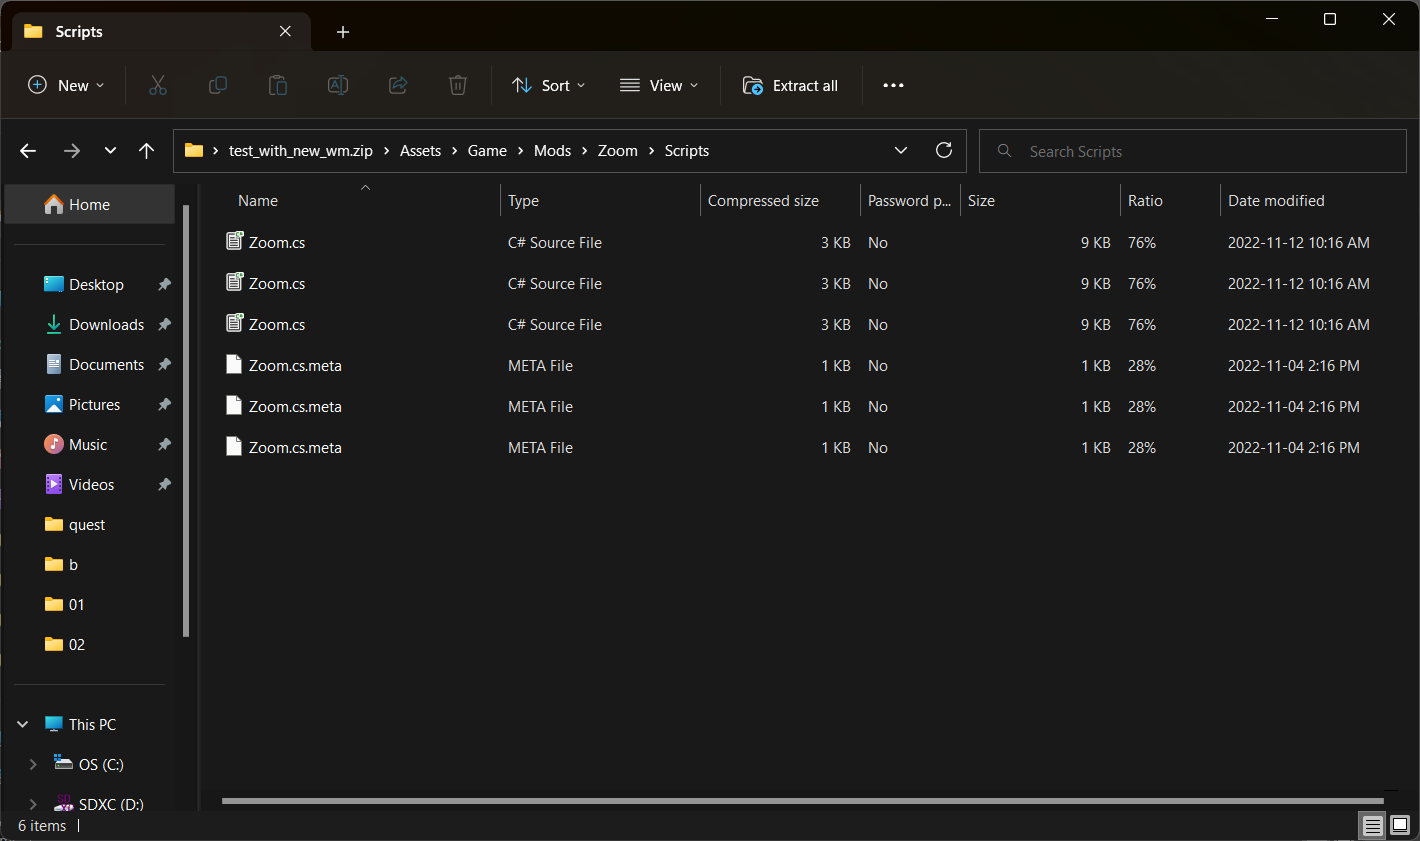This screenshot has width=1420, height=841.
Task: Click the Delete trash icon
Action: point(458,86)
